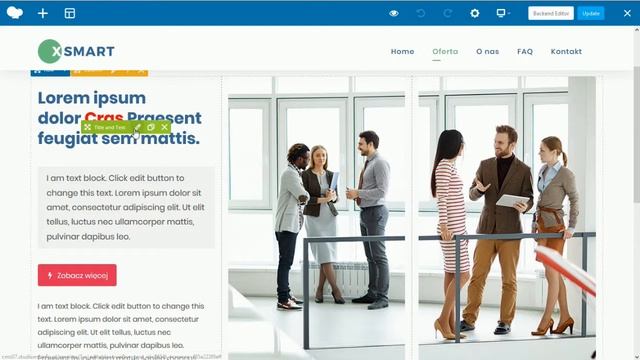Close the frontend editor with X

click(627, 13)
